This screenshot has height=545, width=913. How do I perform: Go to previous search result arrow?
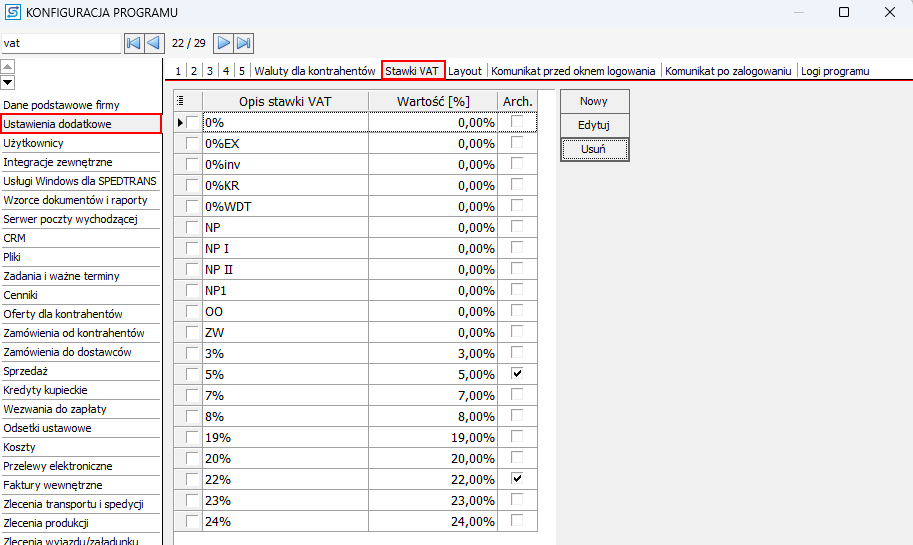pos(154,43)
